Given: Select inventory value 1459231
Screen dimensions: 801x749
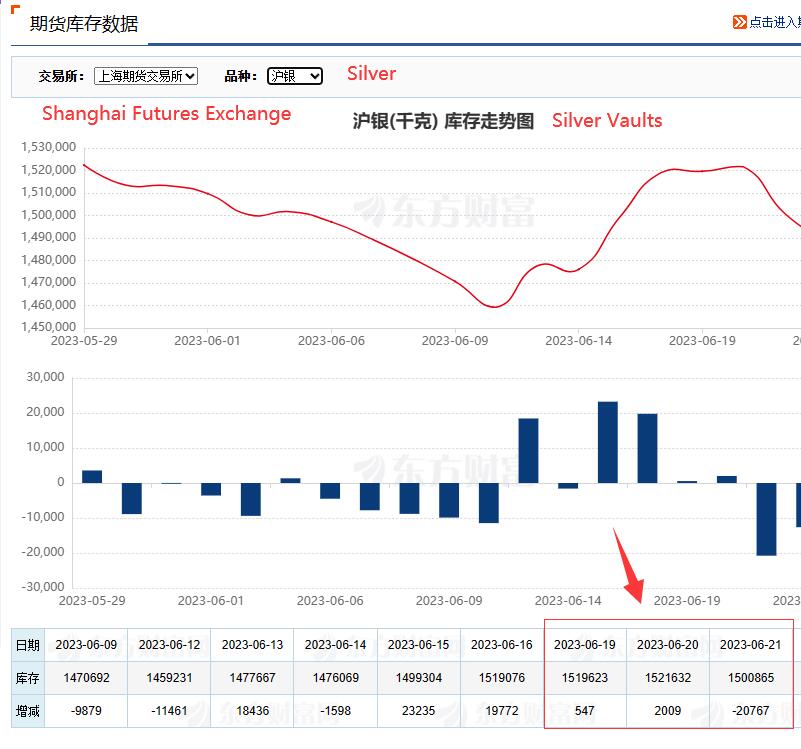Looking at the screenshot, I should click(x=169, y=678).
